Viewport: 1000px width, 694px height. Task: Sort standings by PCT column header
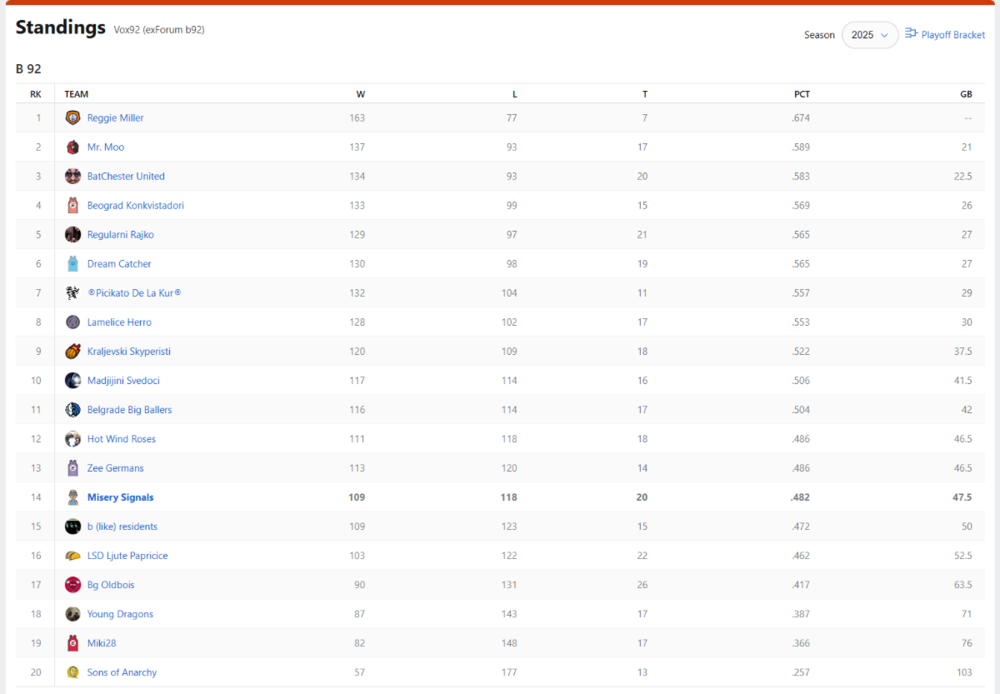(x=801, y=94)
